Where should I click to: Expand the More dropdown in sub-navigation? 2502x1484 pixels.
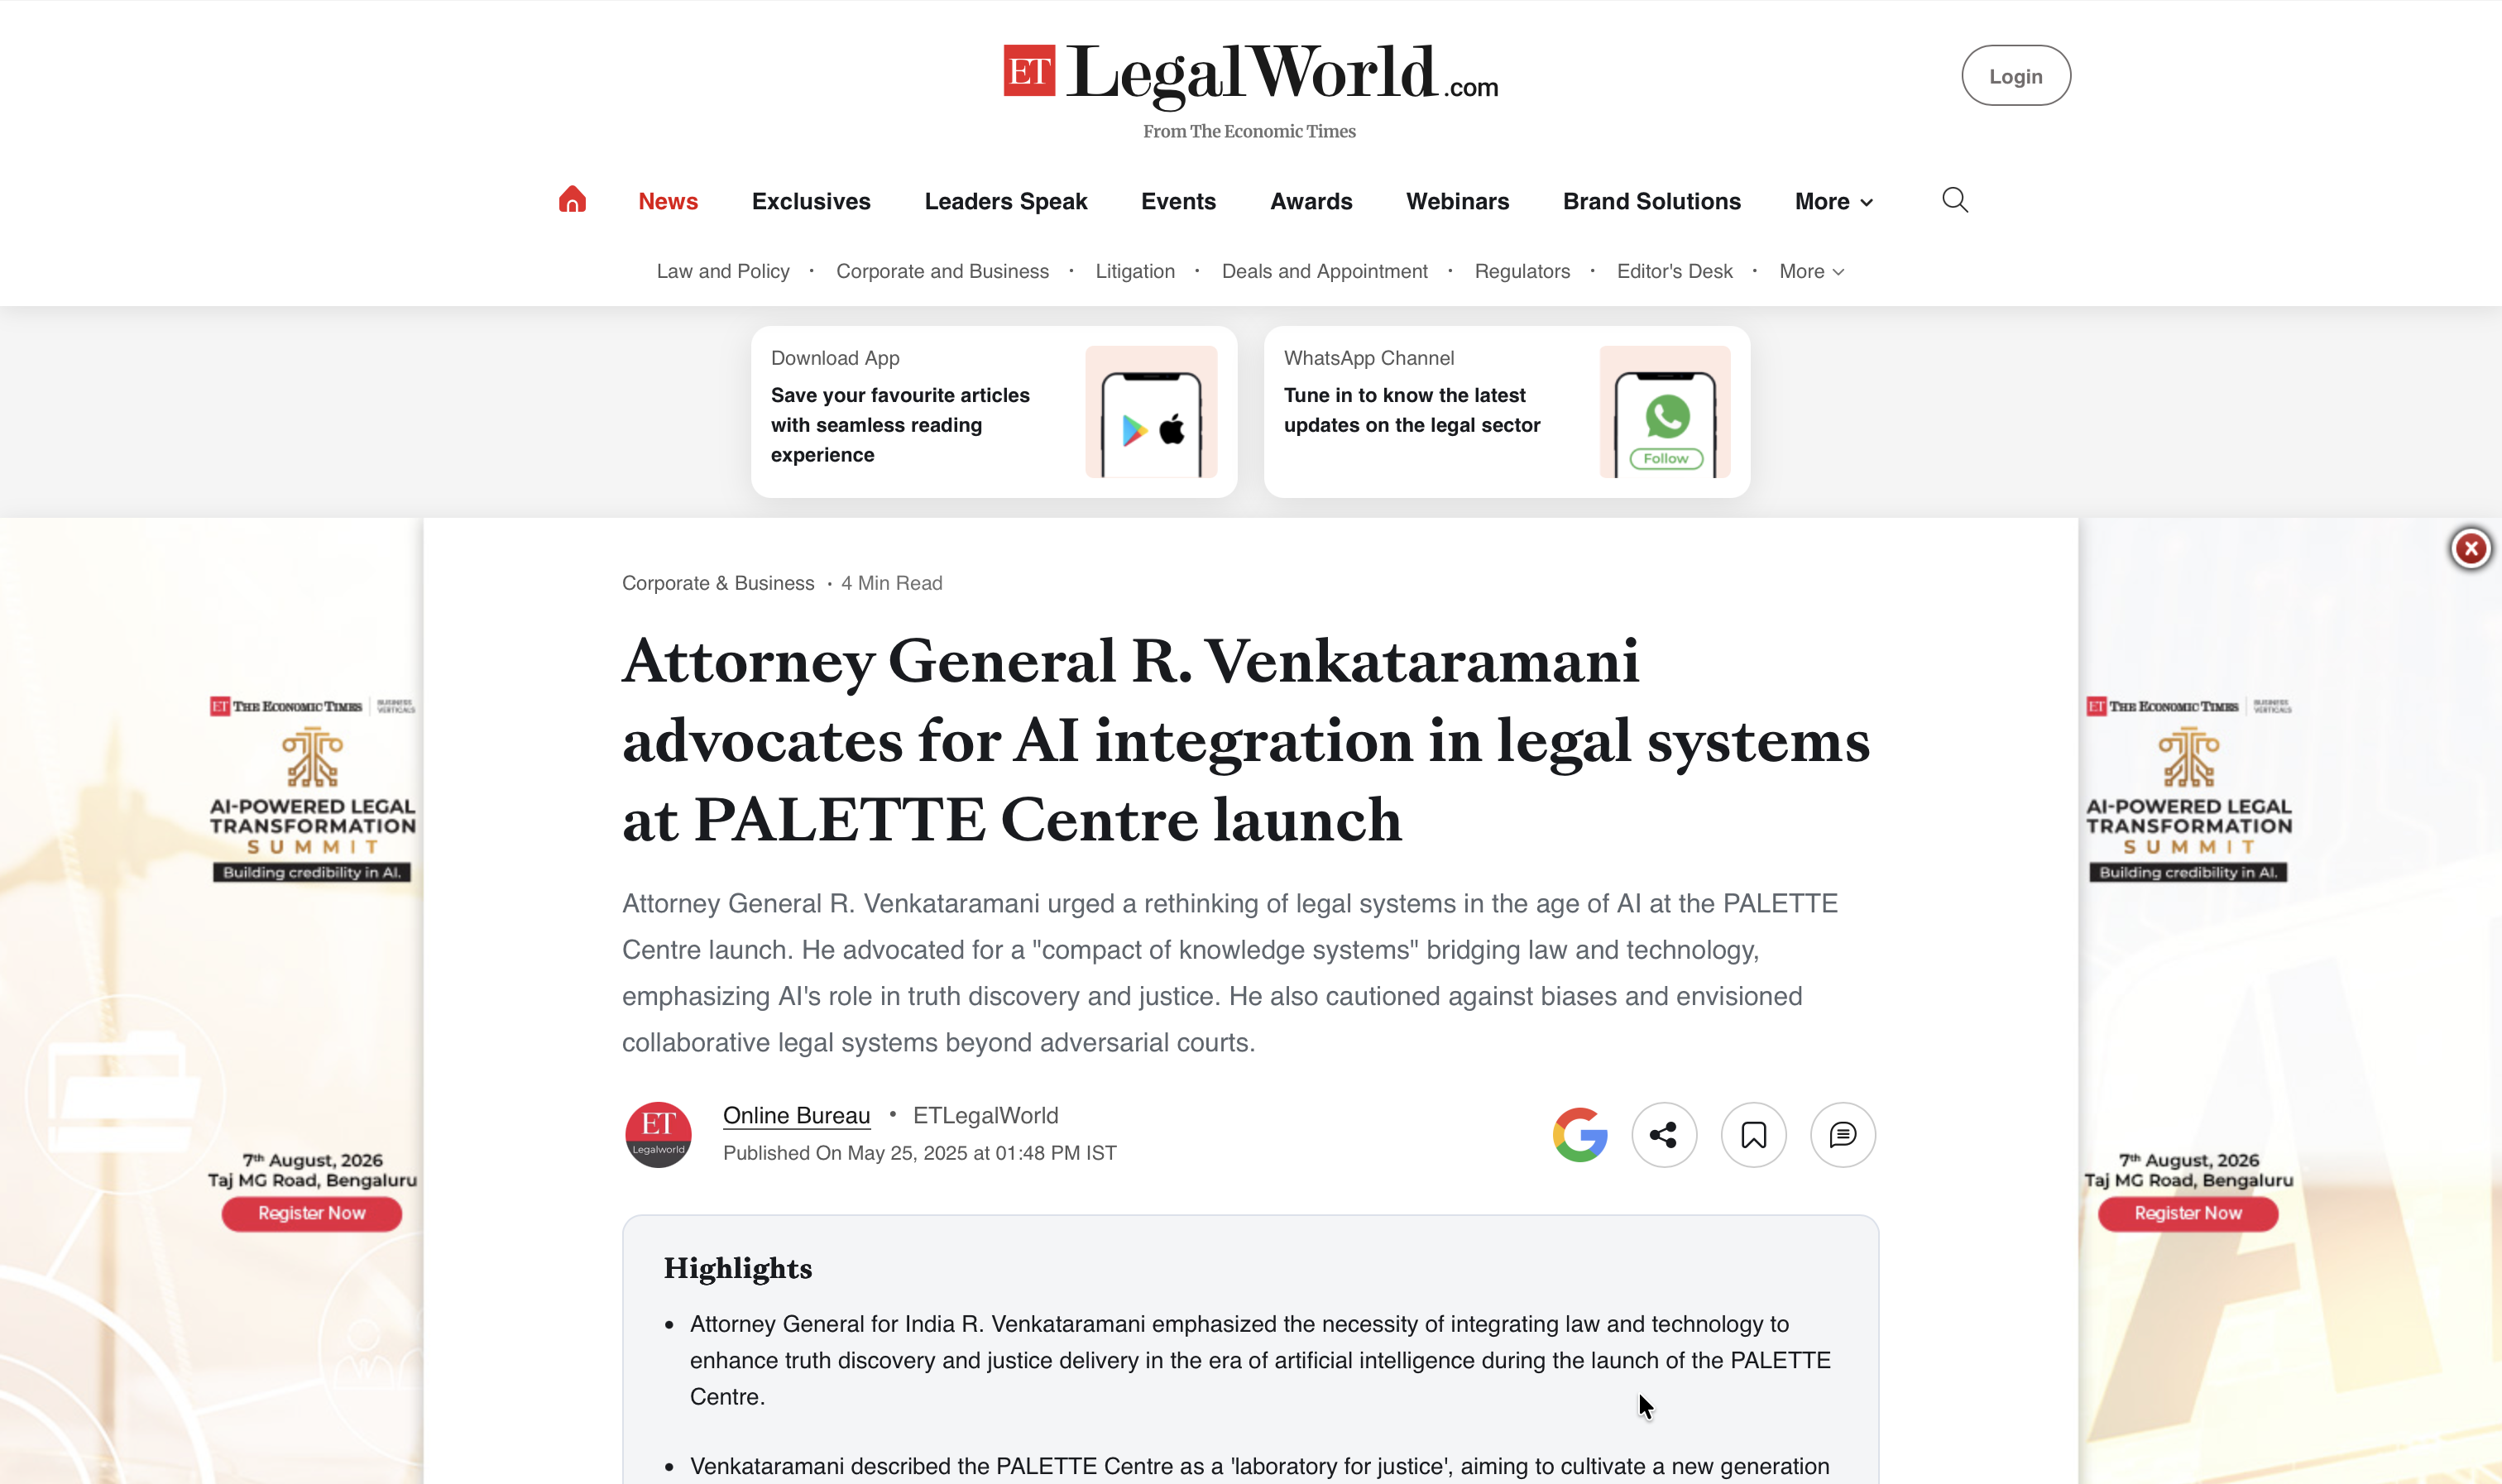[1811, 271]
